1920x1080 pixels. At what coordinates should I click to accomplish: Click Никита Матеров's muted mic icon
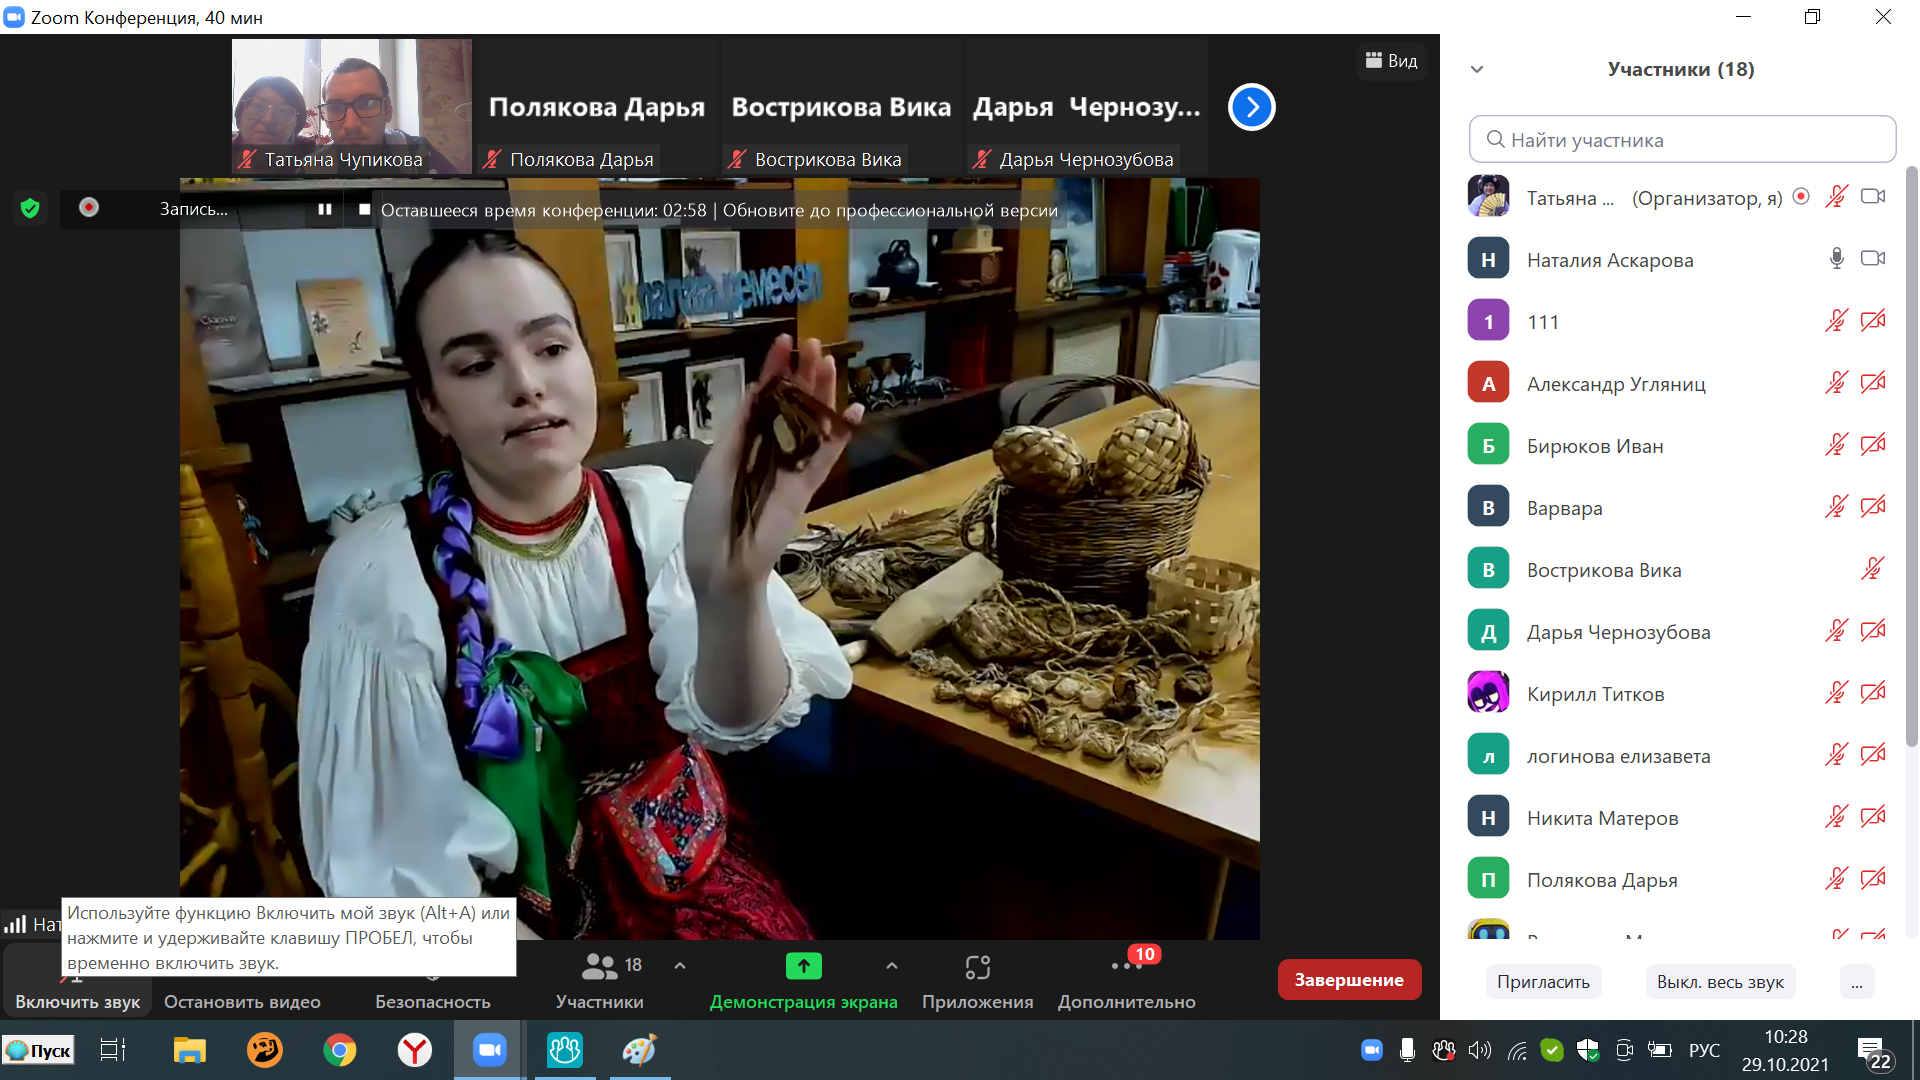pyautogui.click(x=1836, y=817)
